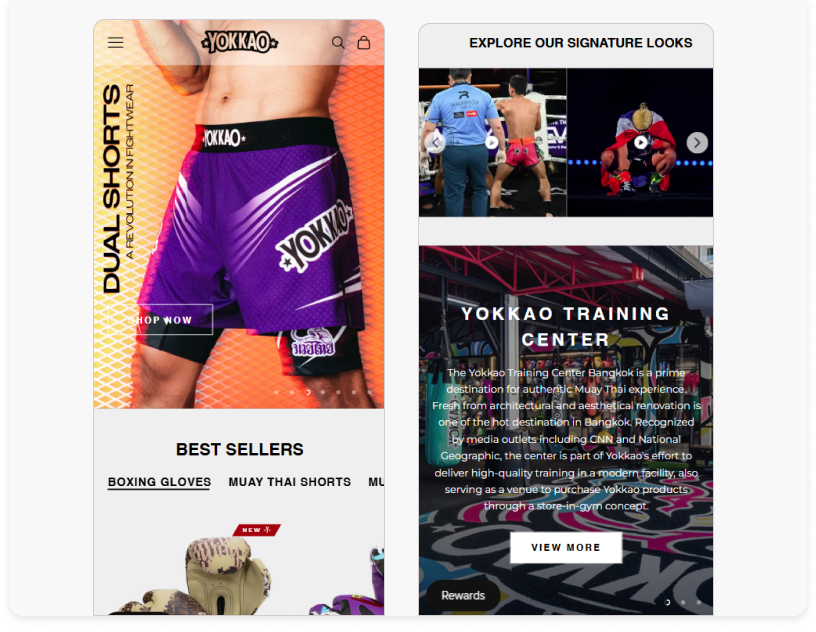The image size is (816, 632).
Task: Open the shopping bag cart
Action: (364, 42)
